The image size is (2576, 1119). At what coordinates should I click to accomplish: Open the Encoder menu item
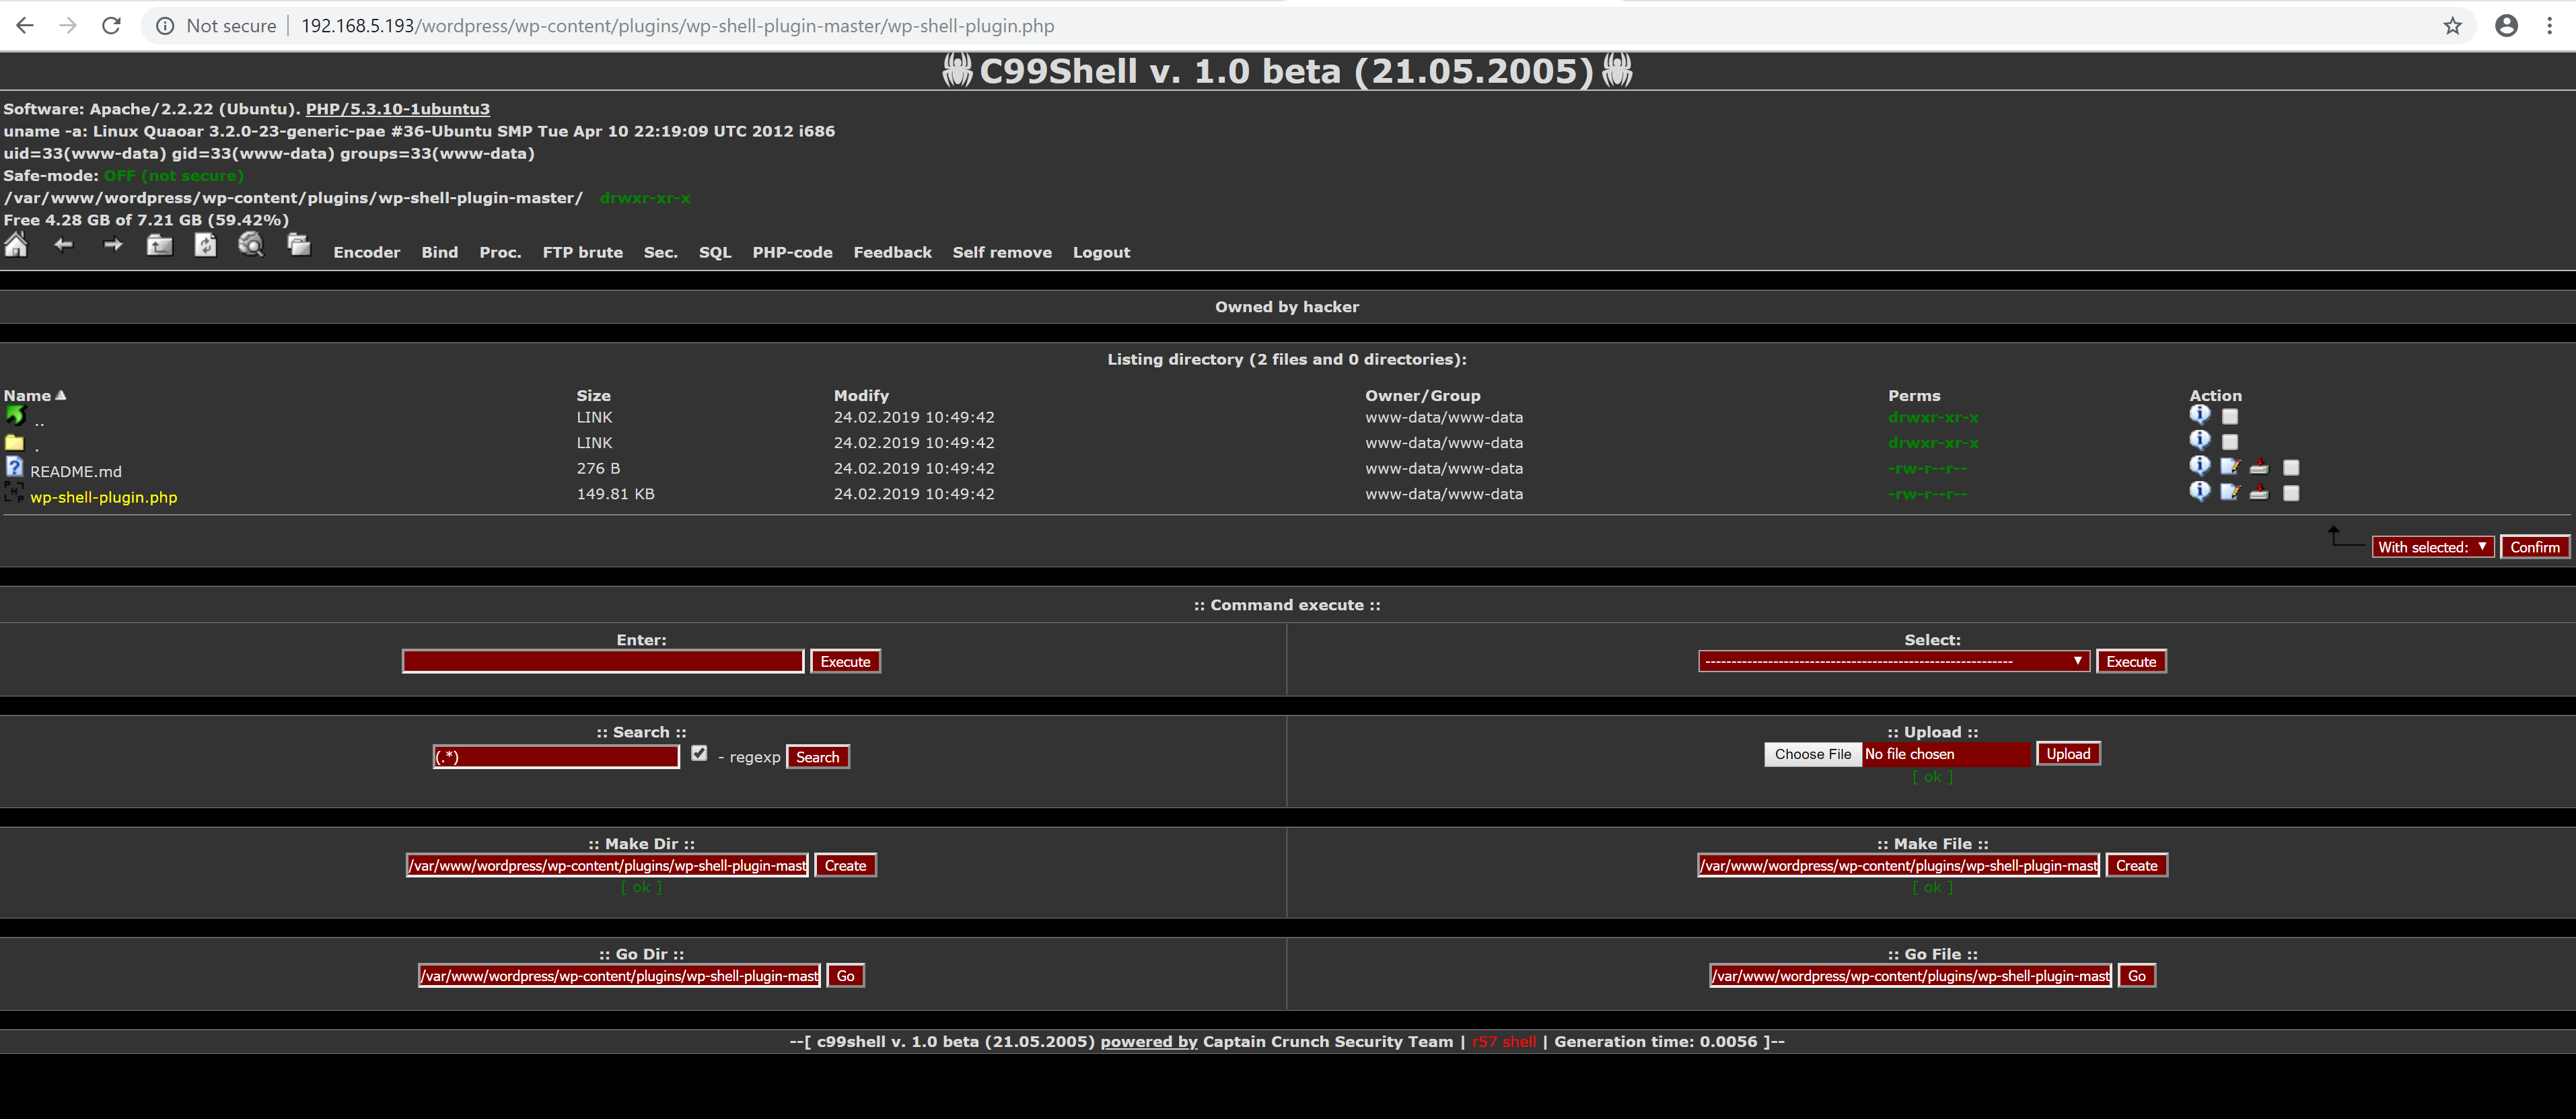tap(366, 252)
